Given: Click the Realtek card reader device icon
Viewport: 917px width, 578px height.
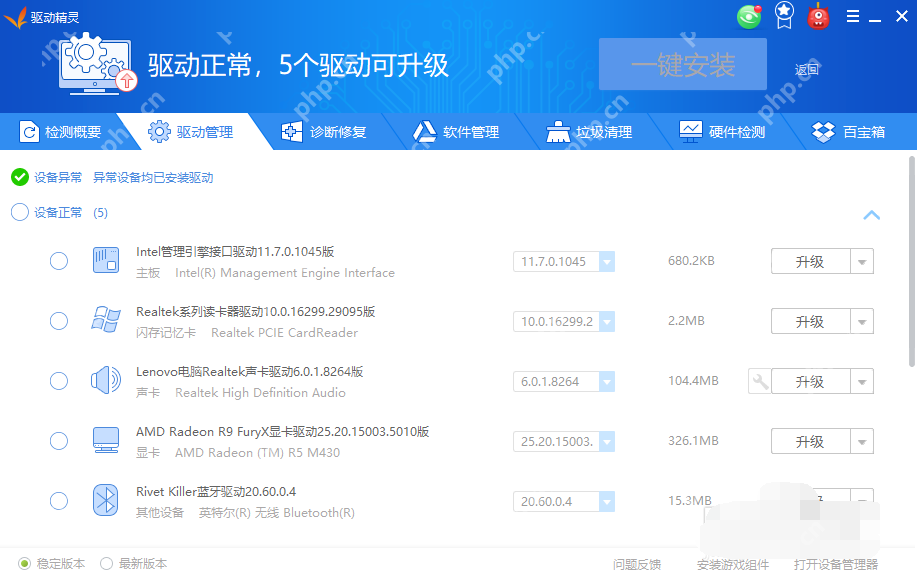Looking at the screenshot, I should [105, 321].
